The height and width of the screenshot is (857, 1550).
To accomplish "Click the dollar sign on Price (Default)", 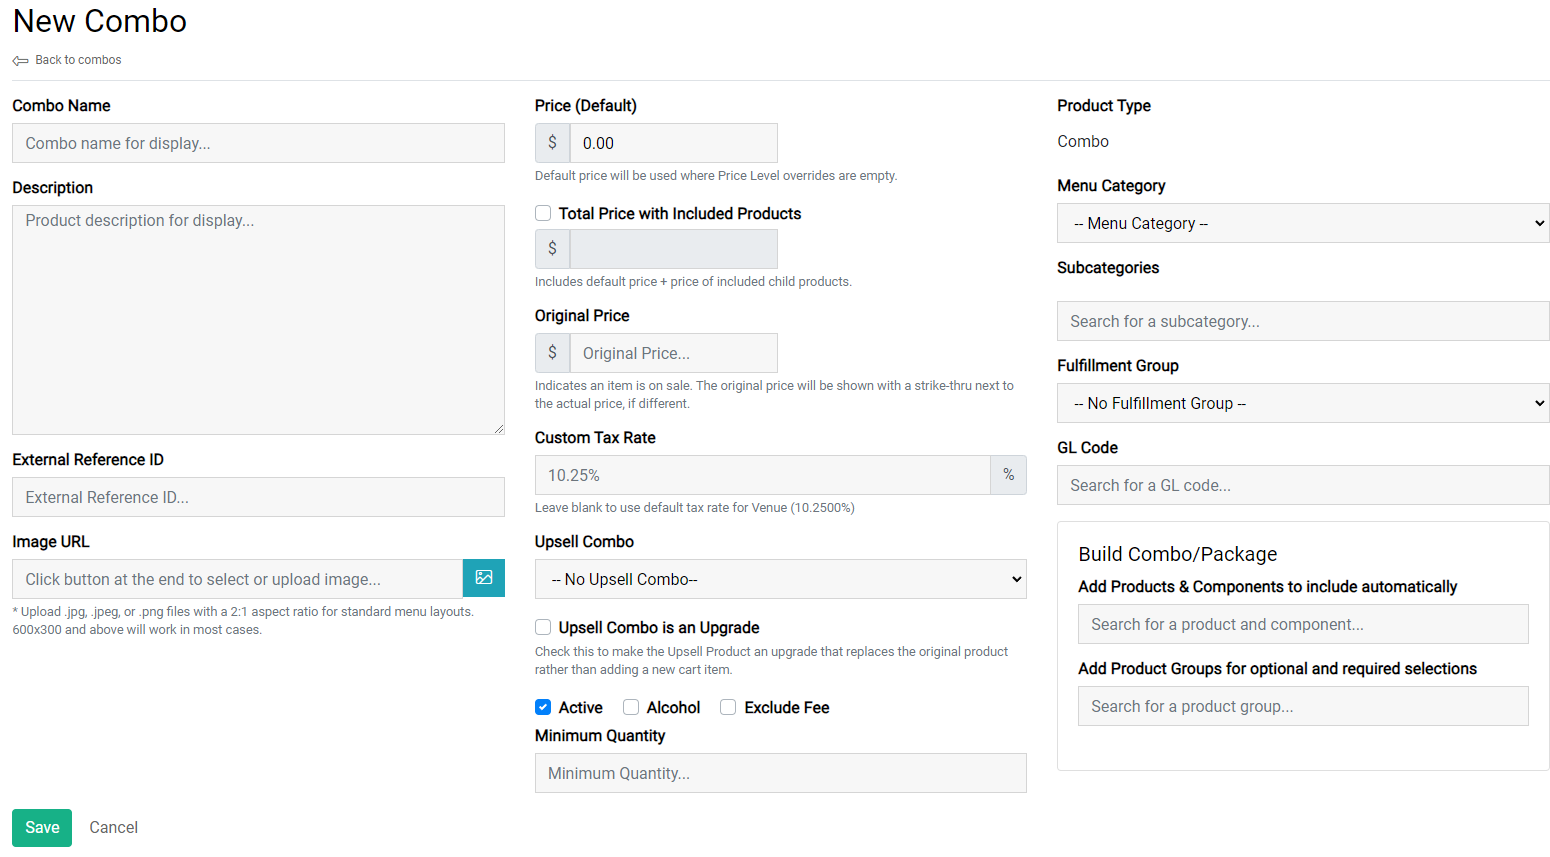I will coord(552,143).
